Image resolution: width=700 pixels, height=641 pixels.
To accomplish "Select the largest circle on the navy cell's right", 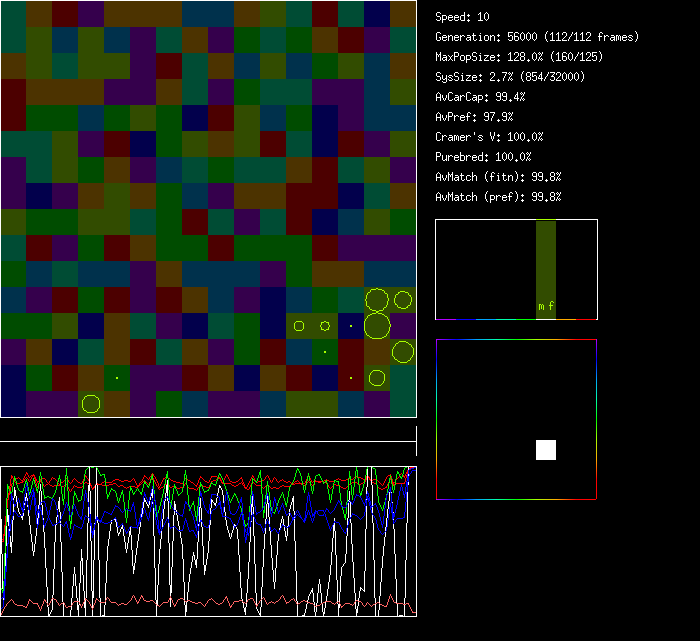I will [377, 326].
